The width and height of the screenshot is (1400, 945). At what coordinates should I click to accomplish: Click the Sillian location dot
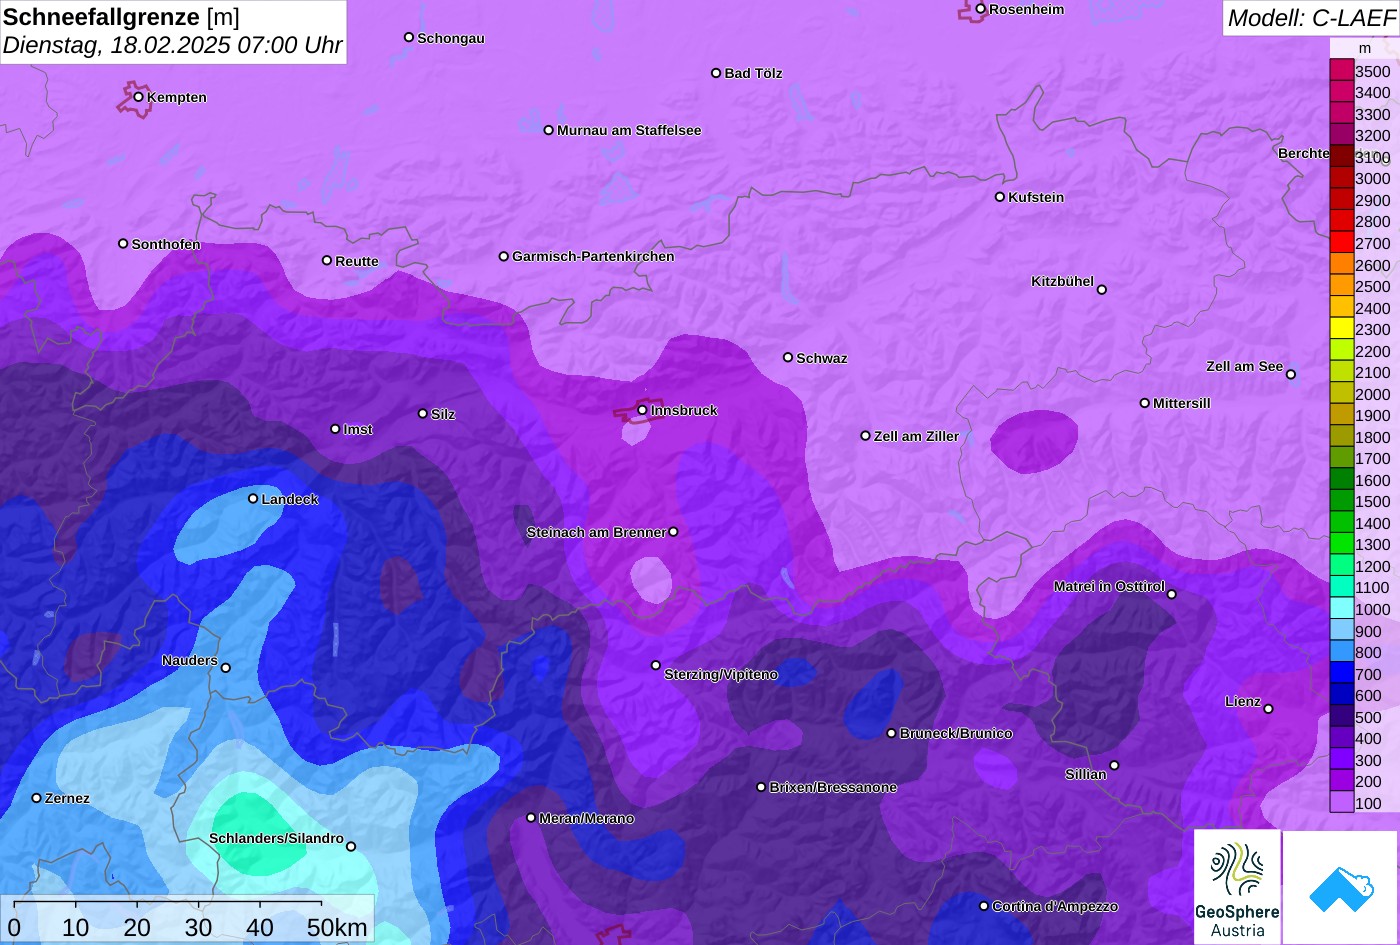tap(1114, 766)
